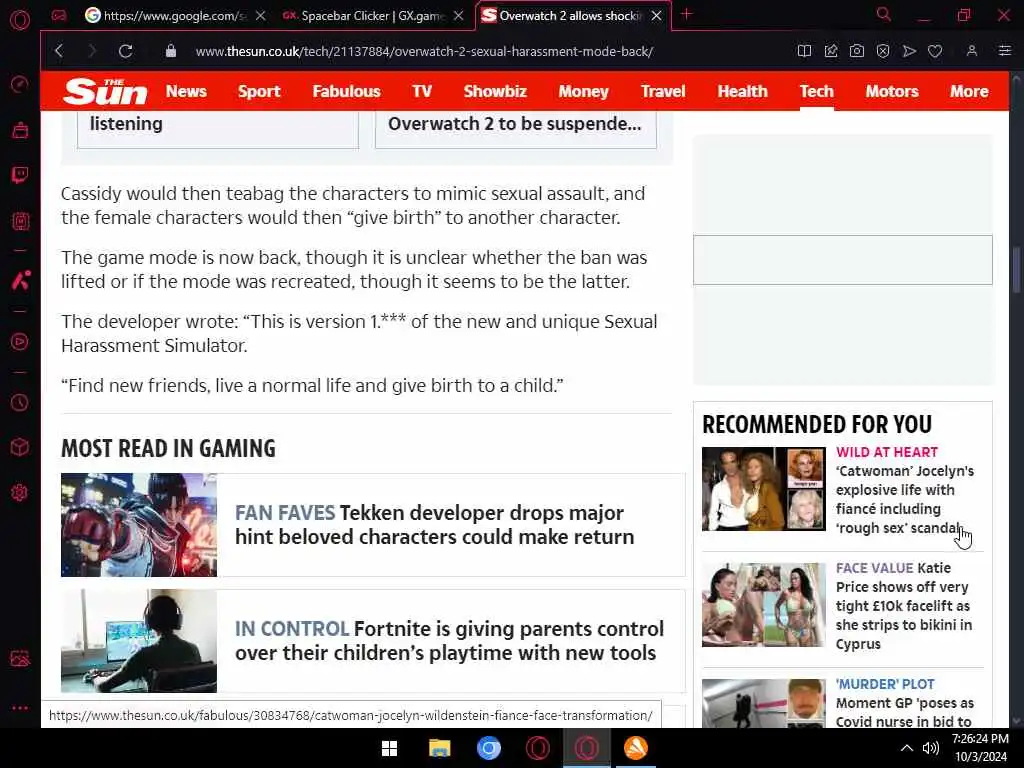Open the Travel section menu
Image resolution: width=1024 pixels, height=768 pixels.
(x=663, y=91)
